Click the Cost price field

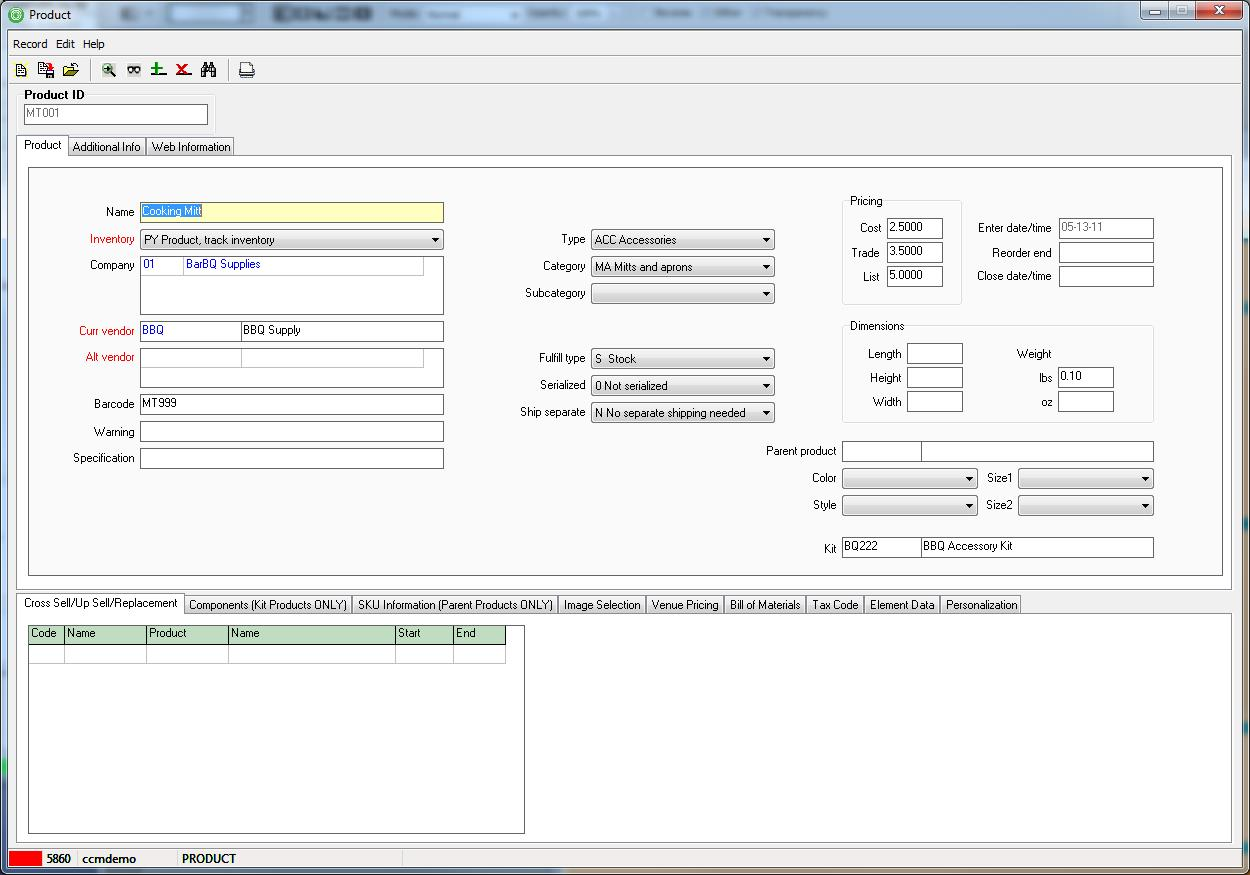[915, 228]
